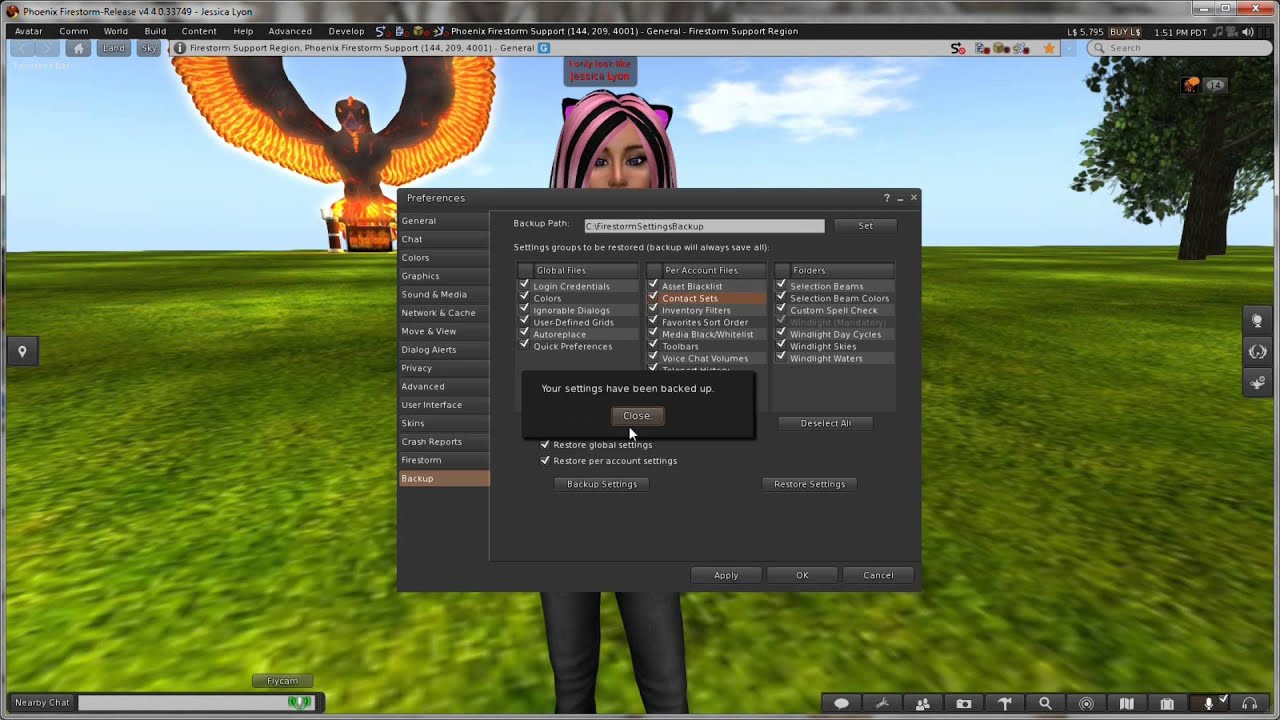Uncheck Ignorable Dialogs checkbox
The width and height of the screenshot is (1280, 720).
click(x=524, y=309)
